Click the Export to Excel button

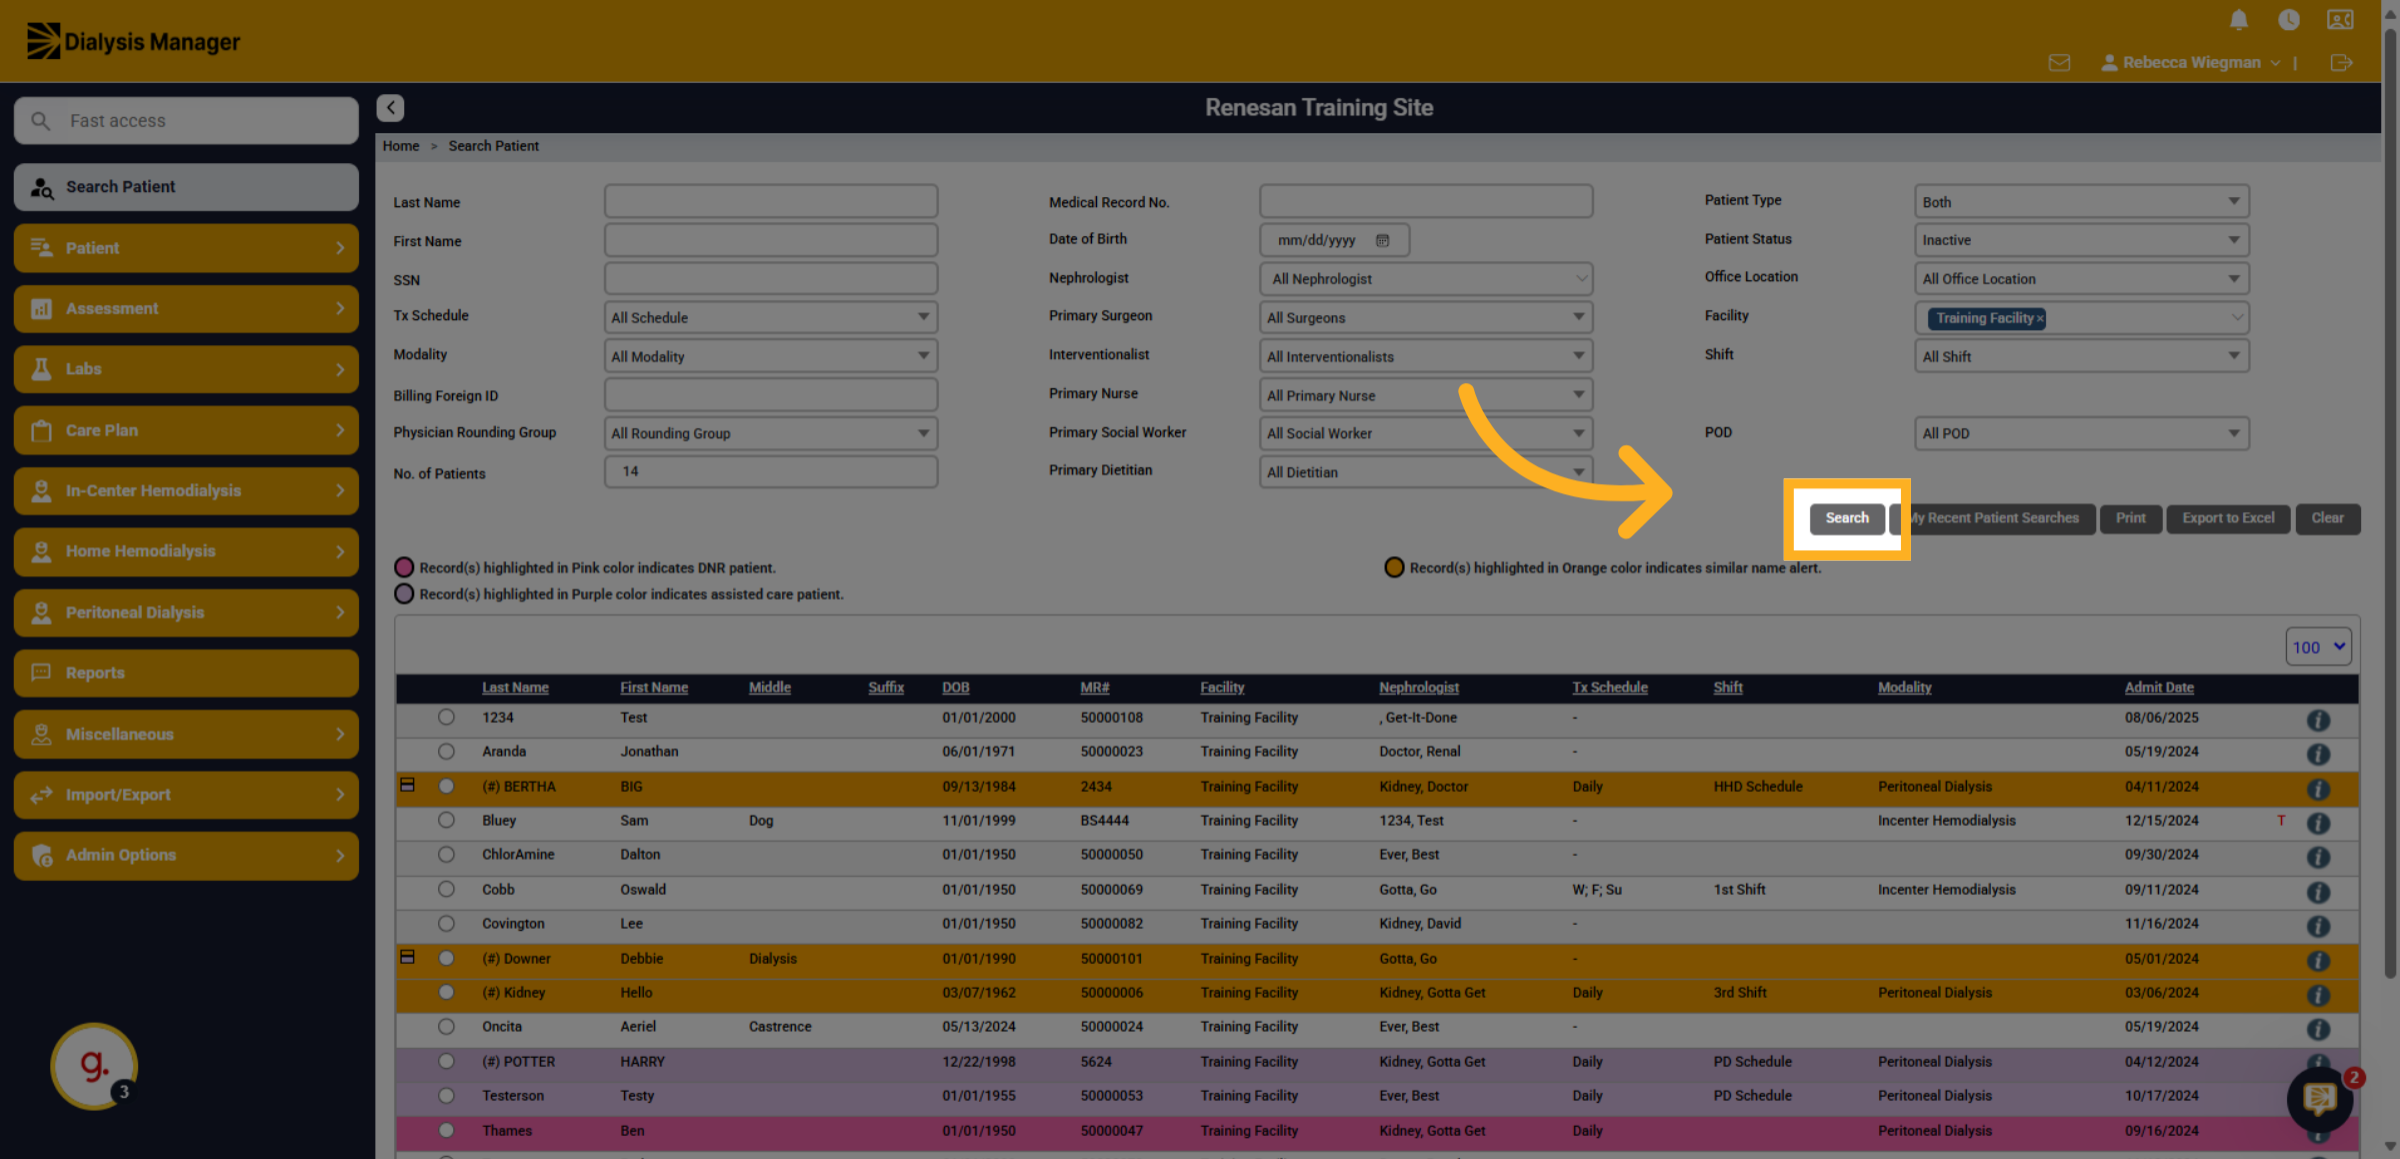click(x=2228, y=518)
